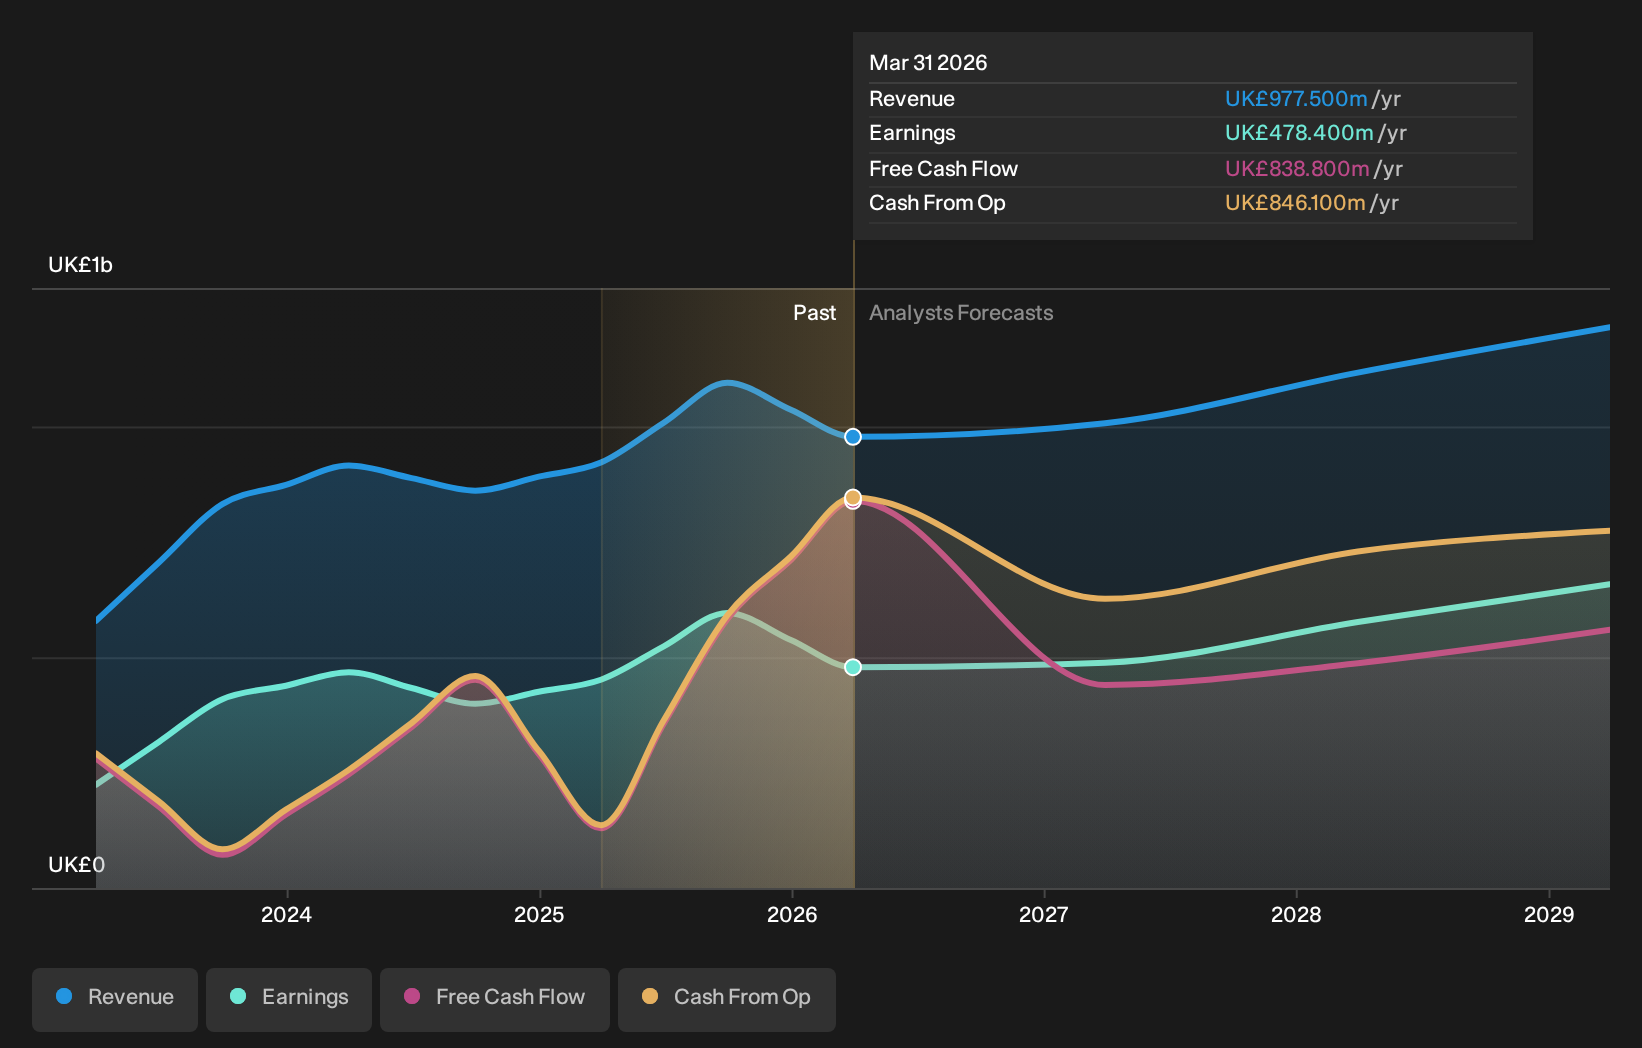The image size is (1642, 1048).
Task: Click the 'Mar 31 2026' tooltip date
Action: [928, 63]
